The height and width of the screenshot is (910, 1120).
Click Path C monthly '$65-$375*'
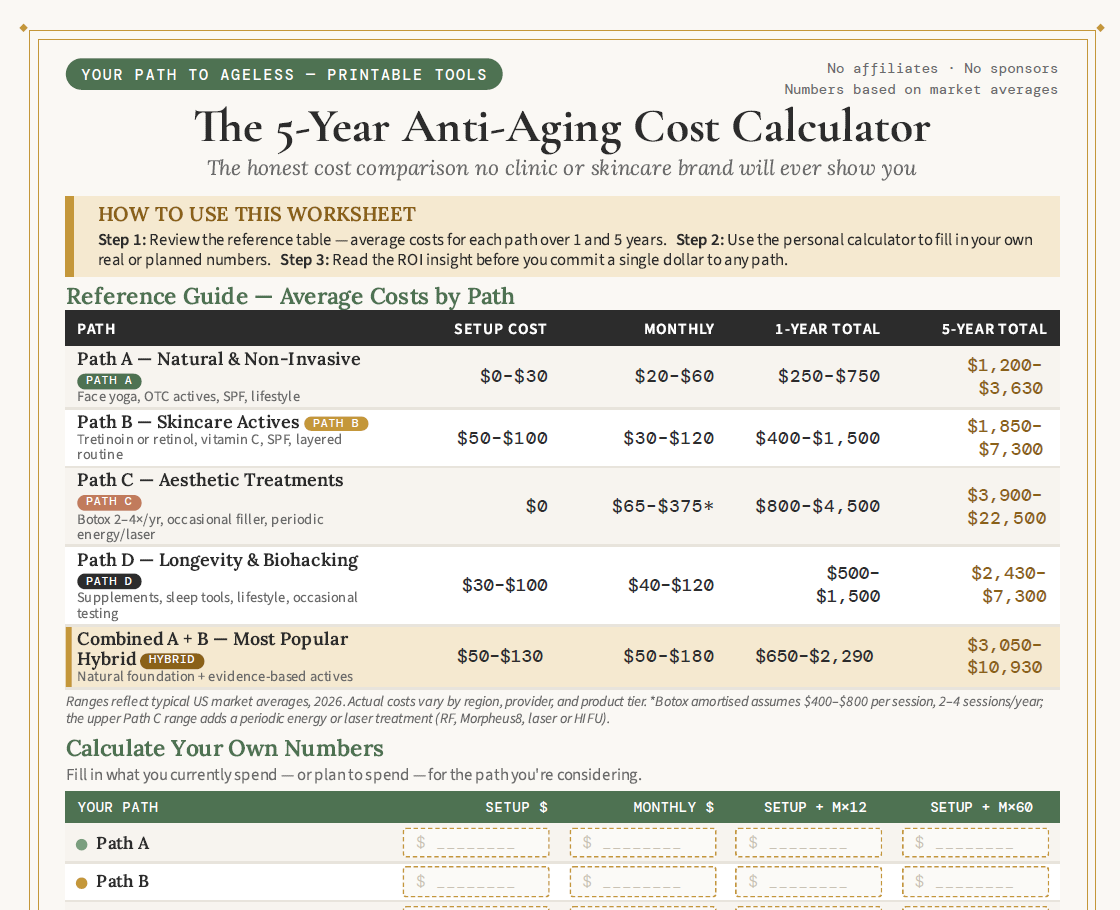[x=663, y=506]
